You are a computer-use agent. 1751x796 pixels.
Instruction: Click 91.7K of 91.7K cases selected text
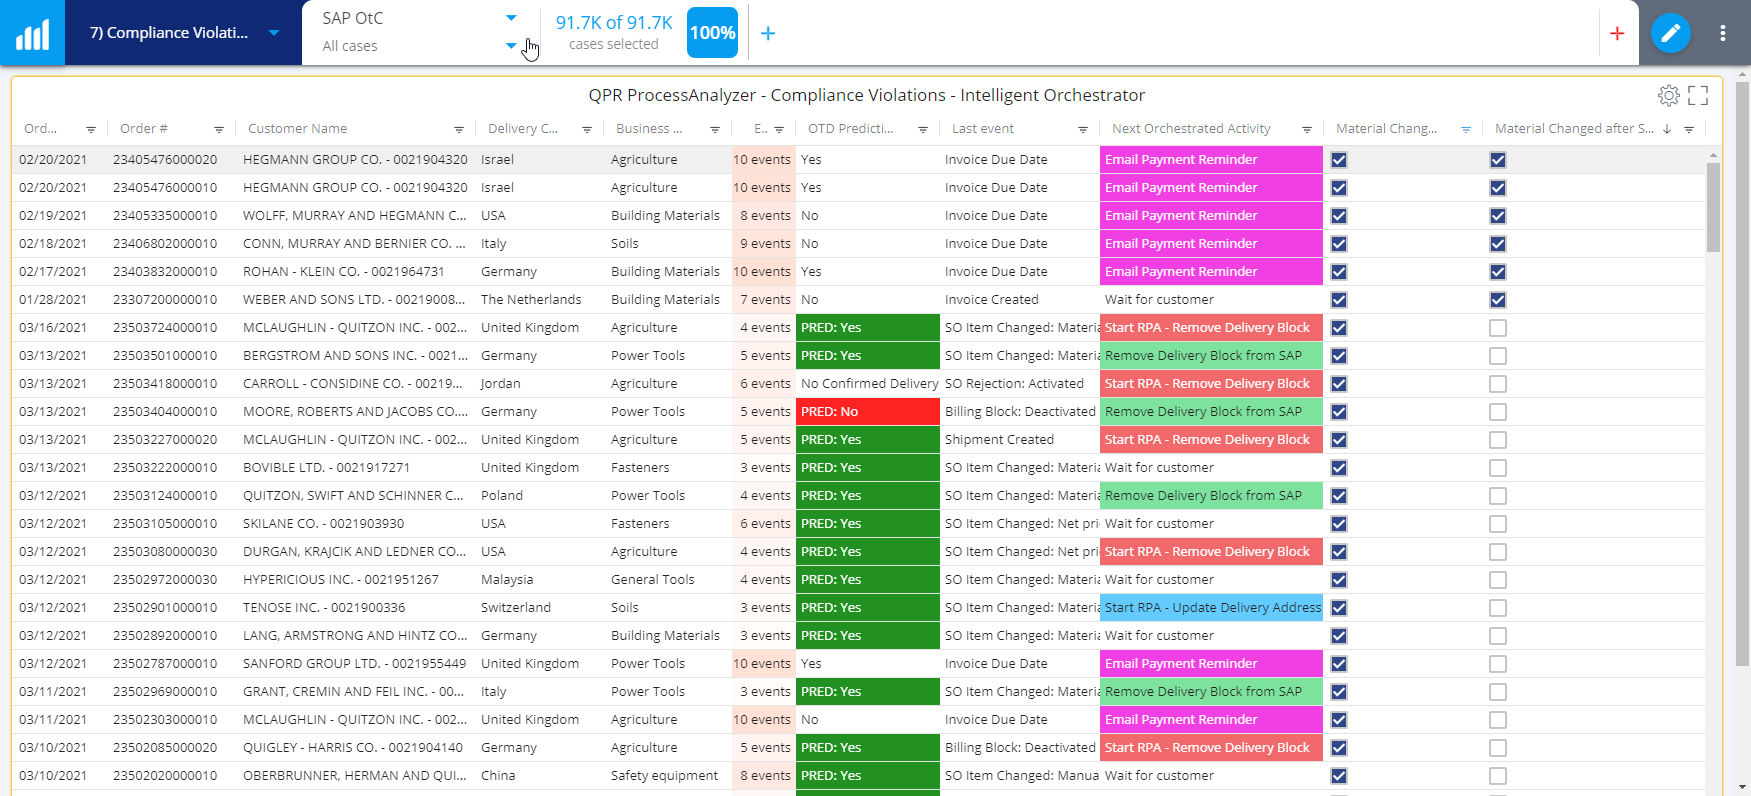614,32
